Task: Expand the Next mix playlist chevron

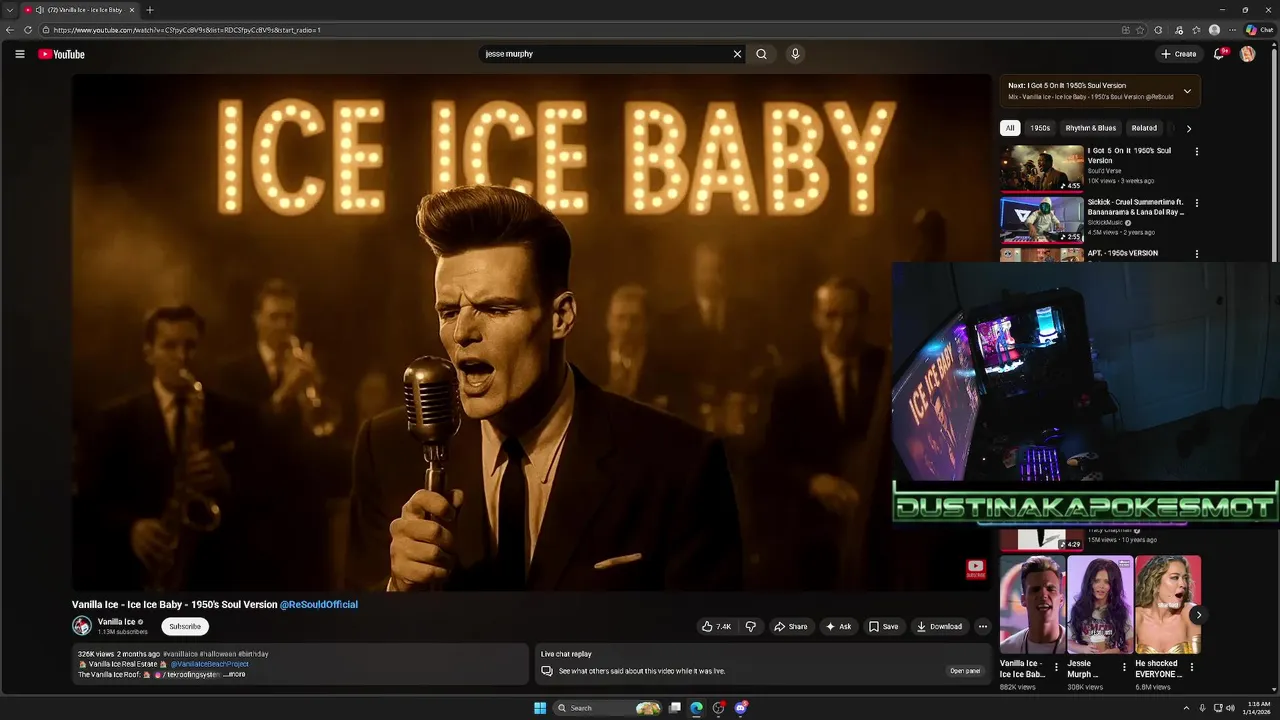Action: click(x=1187, y=91)
